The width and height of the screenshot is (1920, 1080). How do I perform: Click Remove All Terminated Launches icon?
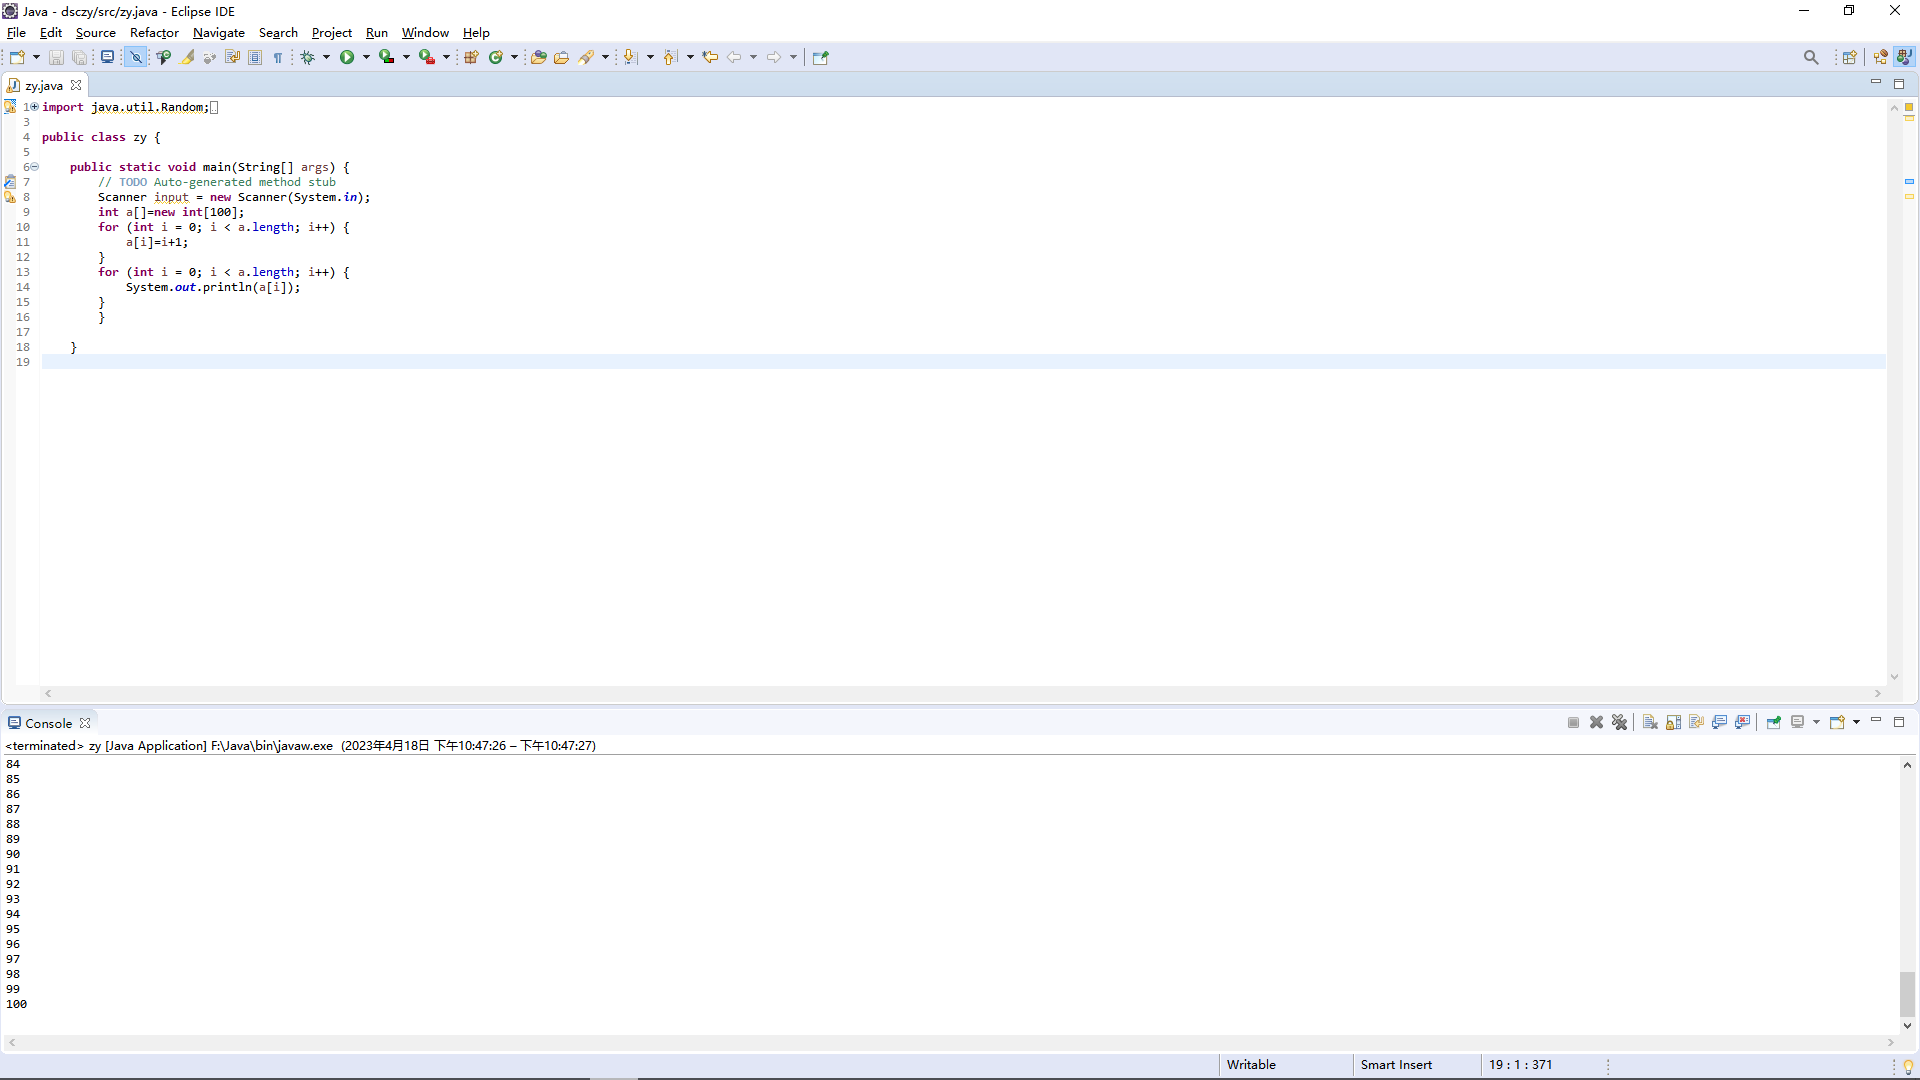coord(1620,722)
